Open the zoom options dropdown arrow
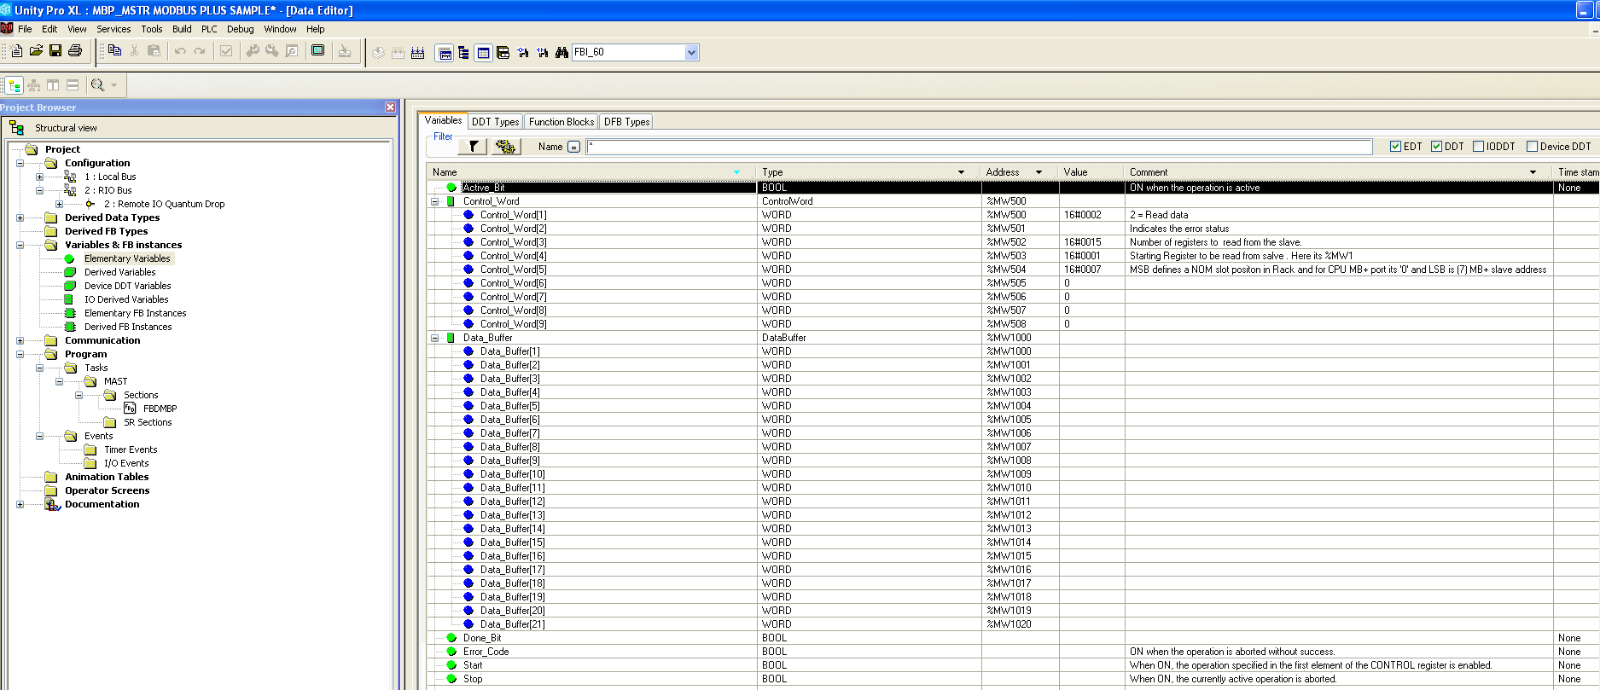The image size is (1600, 690). click(113, 85)
